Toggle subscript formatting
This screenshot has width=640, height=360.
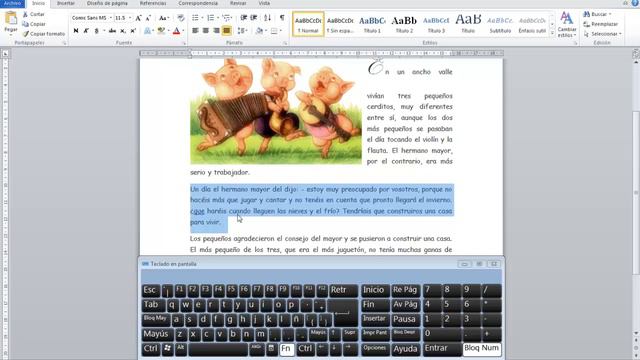(123, 31)
